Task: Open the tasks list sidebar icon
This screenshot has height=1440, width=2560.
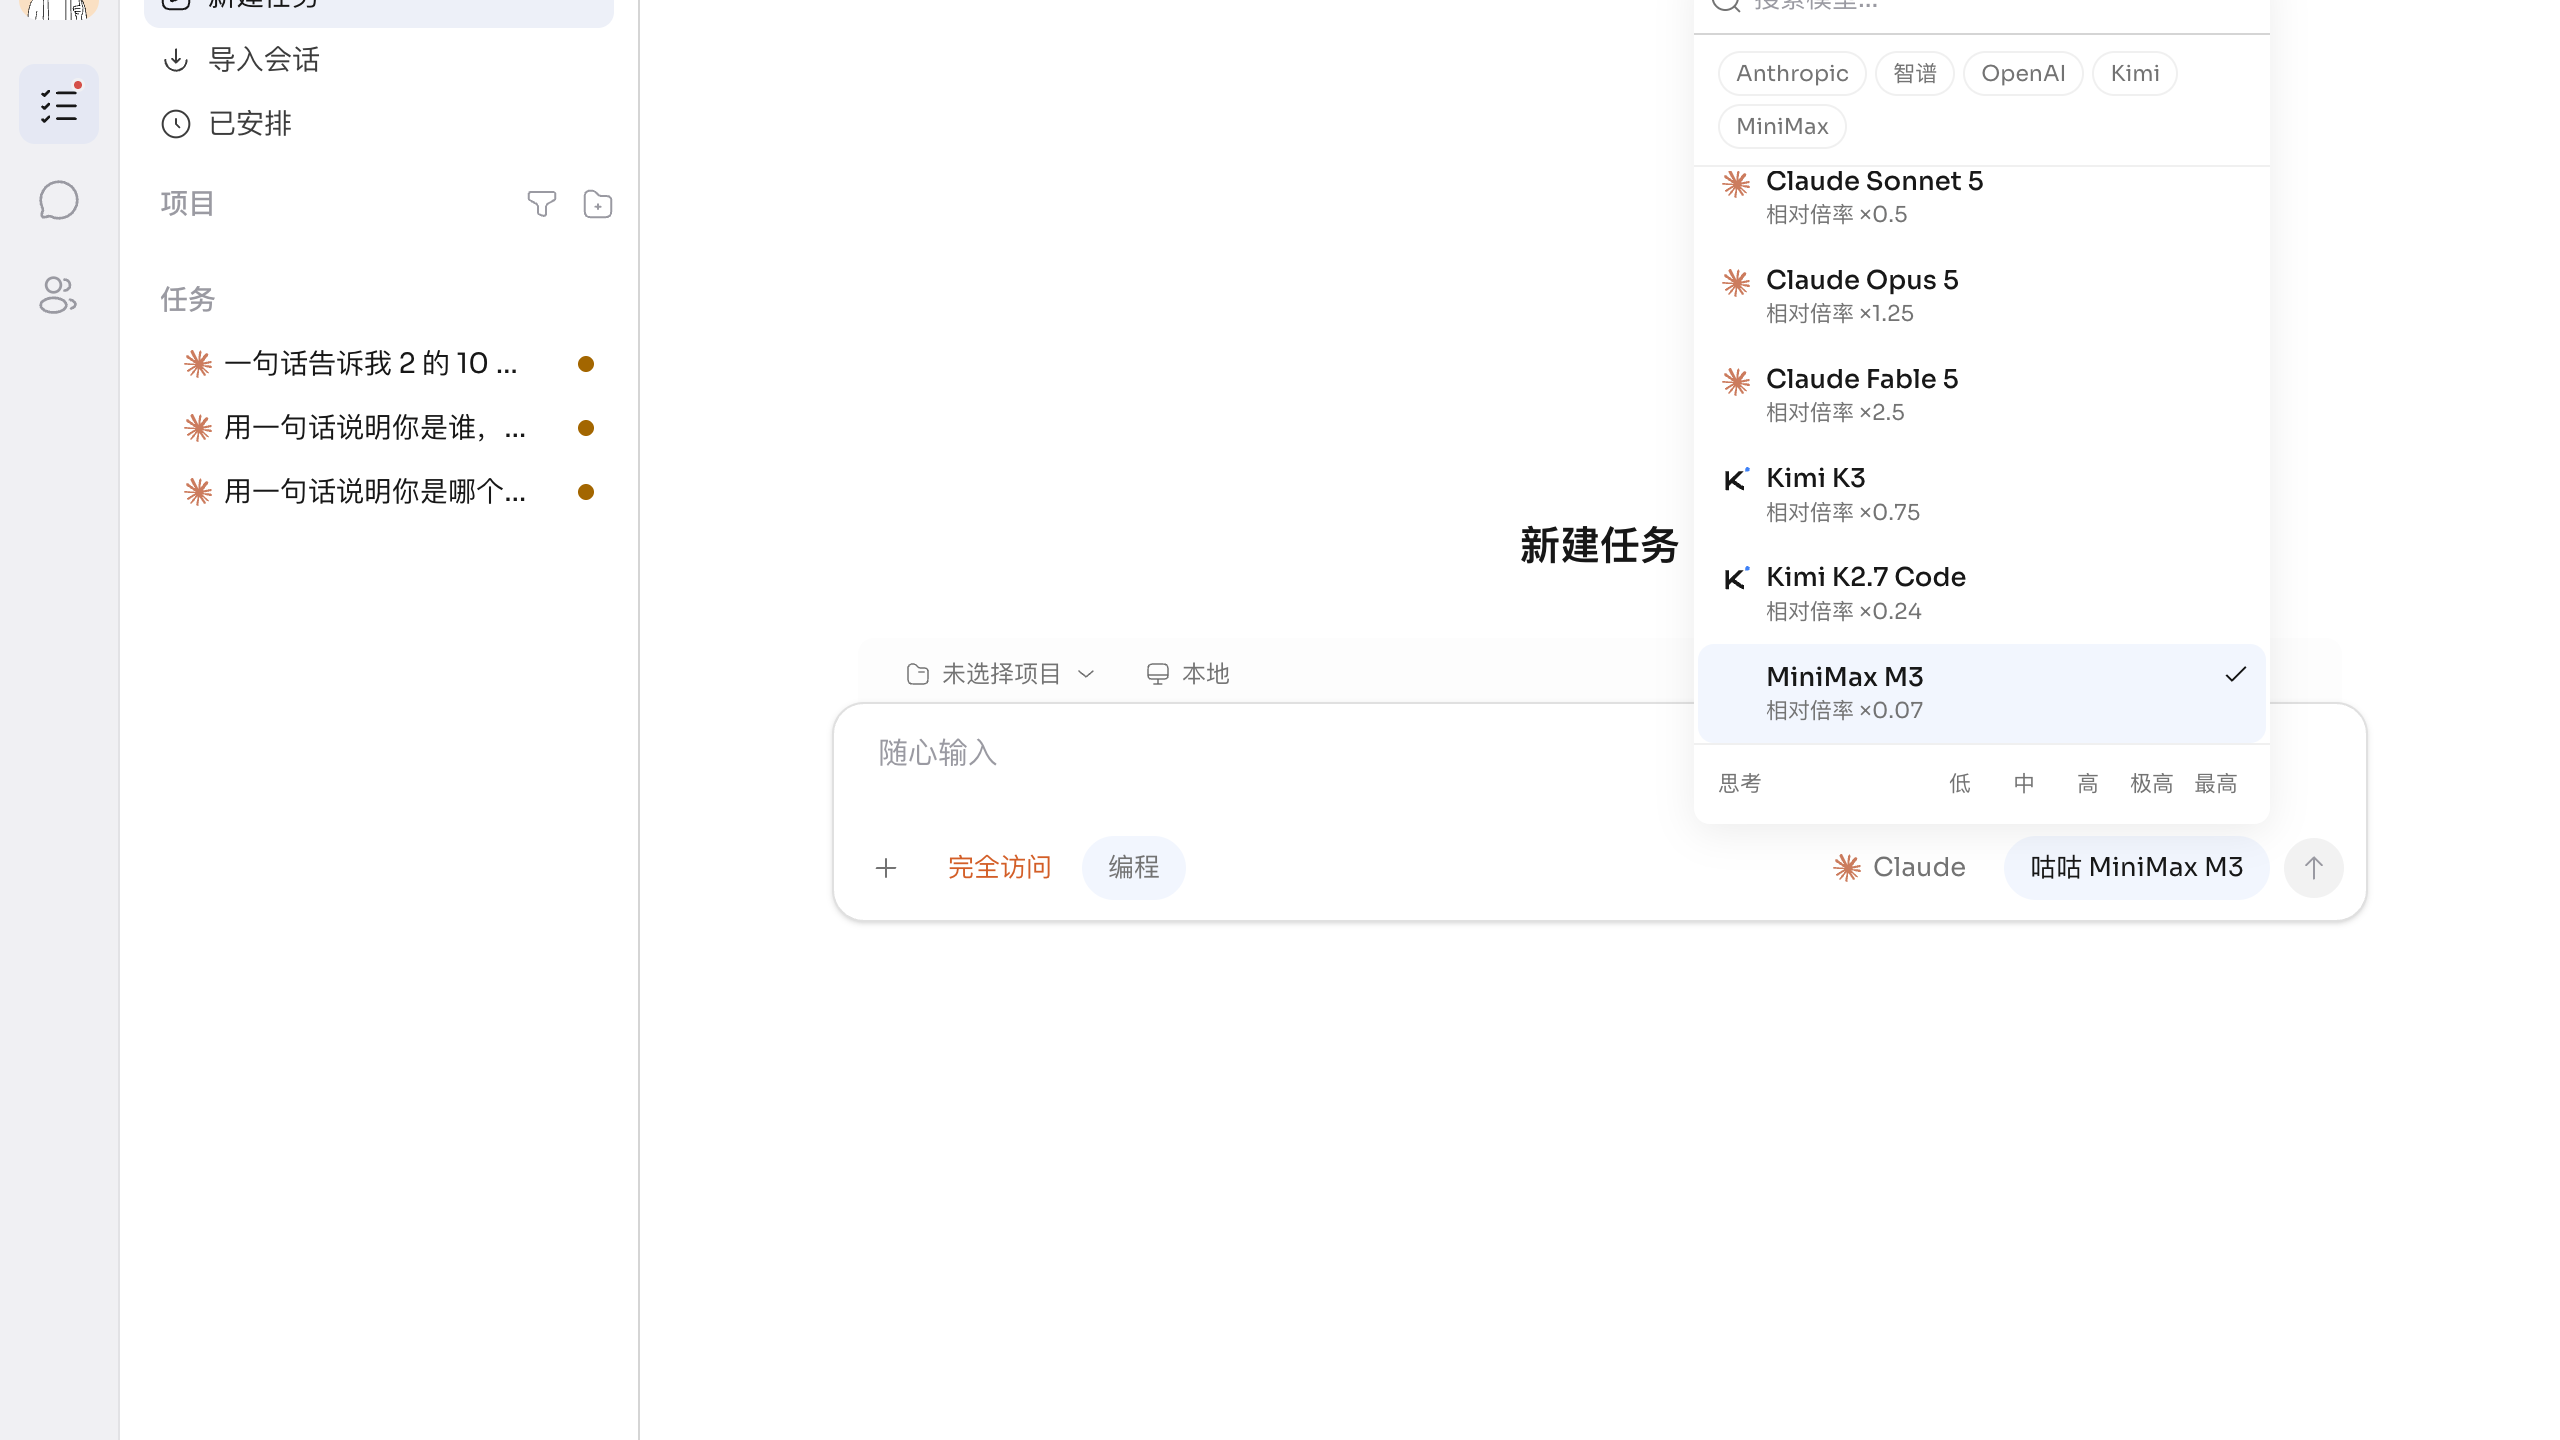Action: (59, 104)
